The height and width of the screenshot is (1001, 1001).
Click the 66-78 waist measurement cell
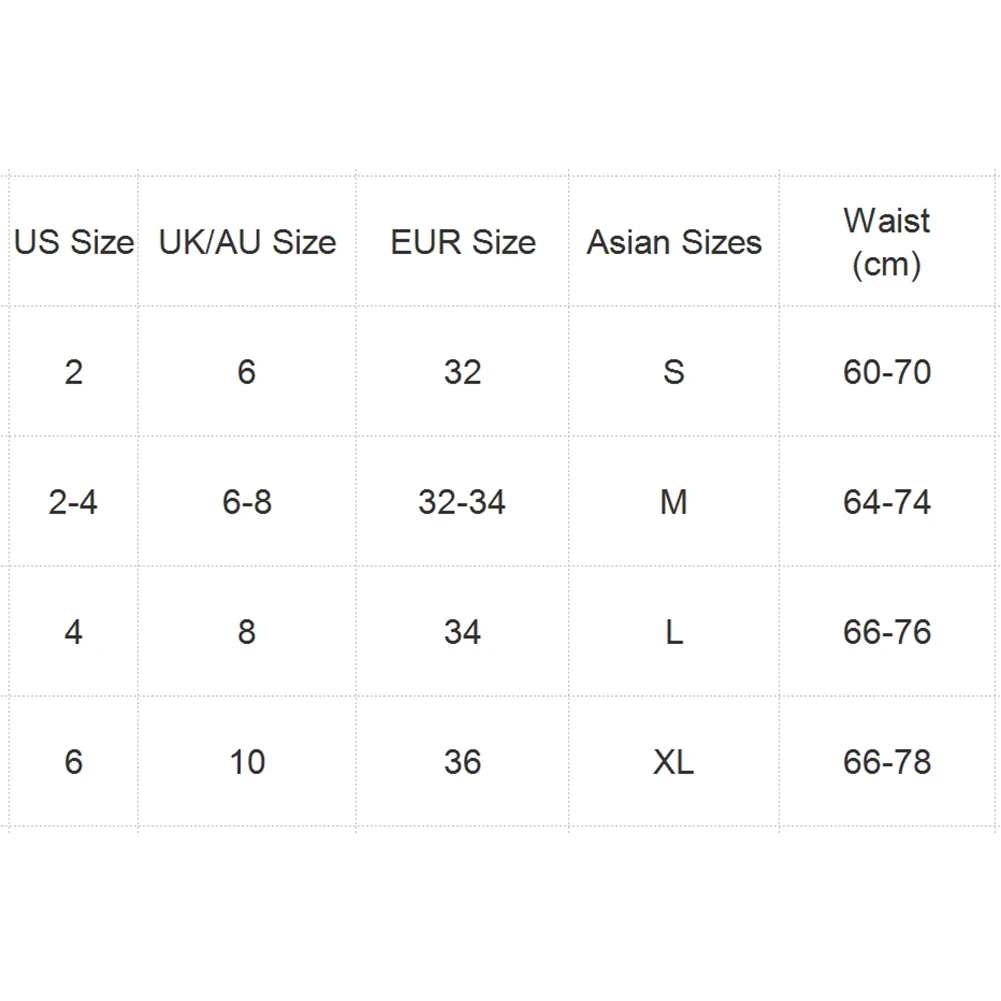886,762
